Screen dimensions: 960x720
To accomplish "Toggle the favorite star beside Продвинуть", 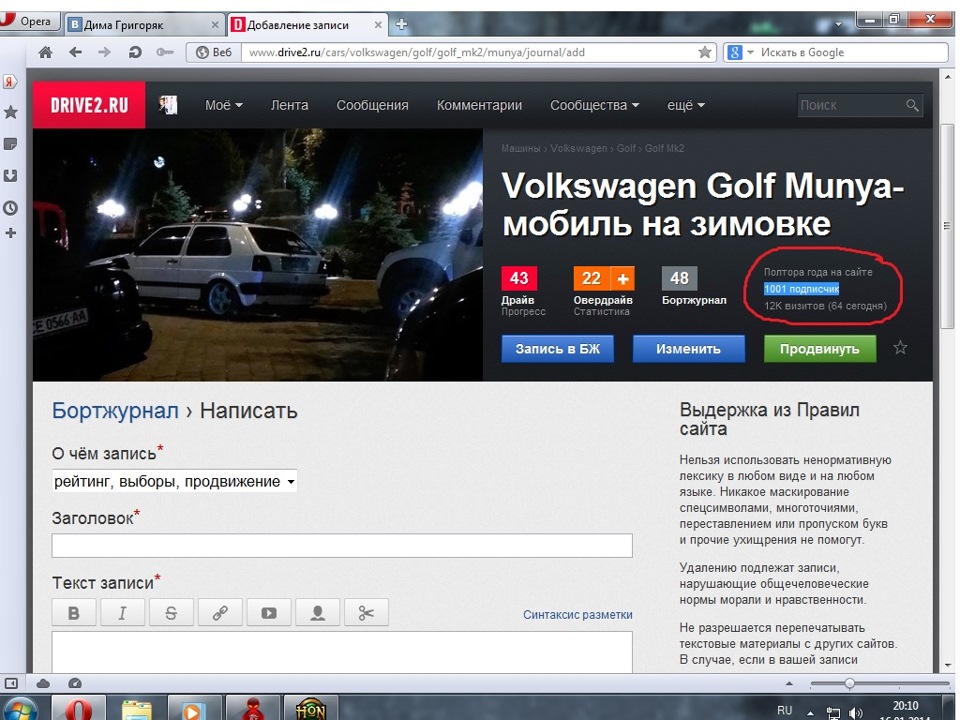I will coord(900,348).
